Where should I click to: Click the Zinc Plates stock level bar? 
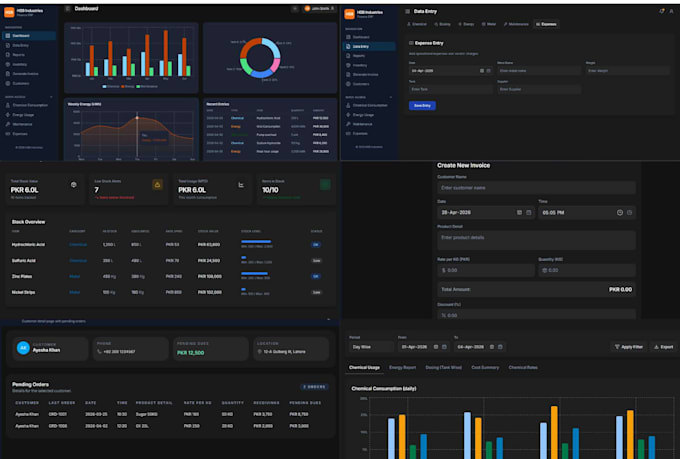click(x=255, y=273)
